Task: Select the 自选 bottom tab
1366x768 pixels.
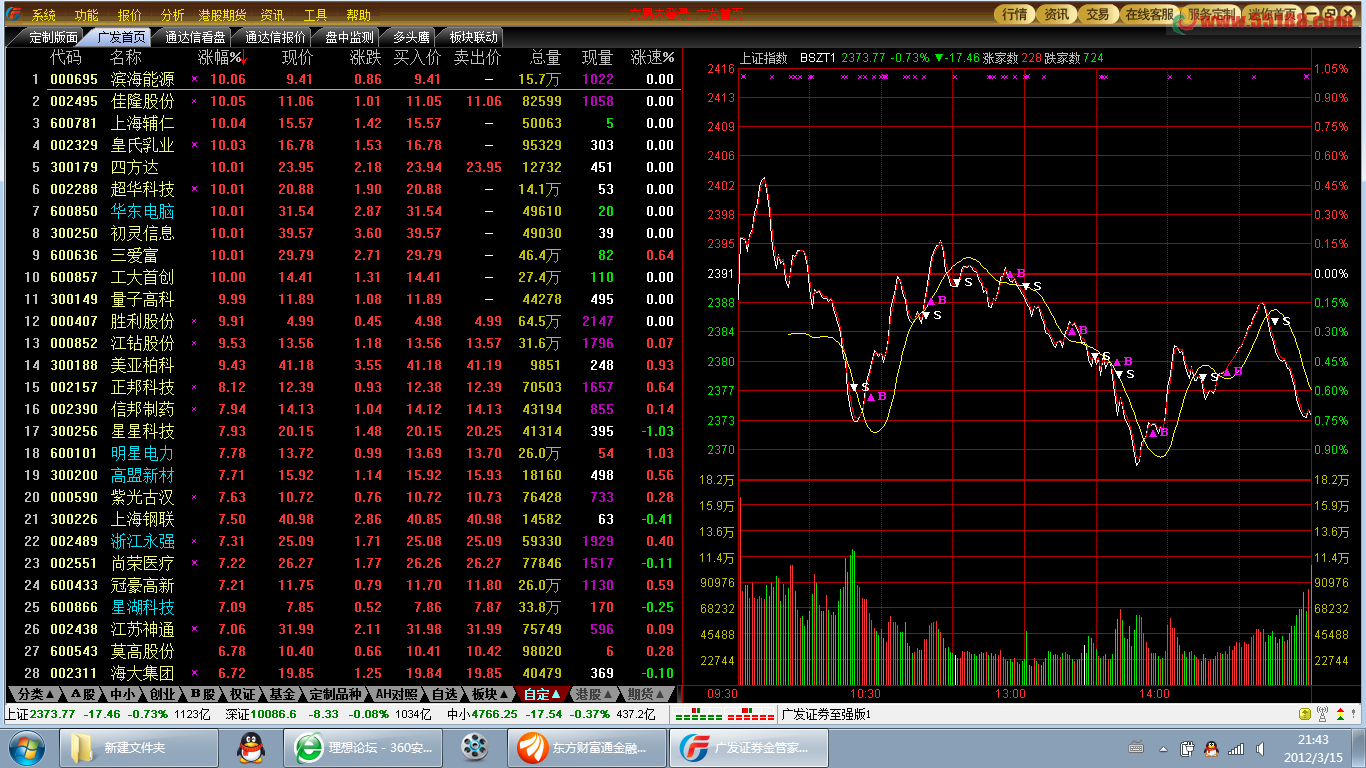Action: click(x=445, y=694)
